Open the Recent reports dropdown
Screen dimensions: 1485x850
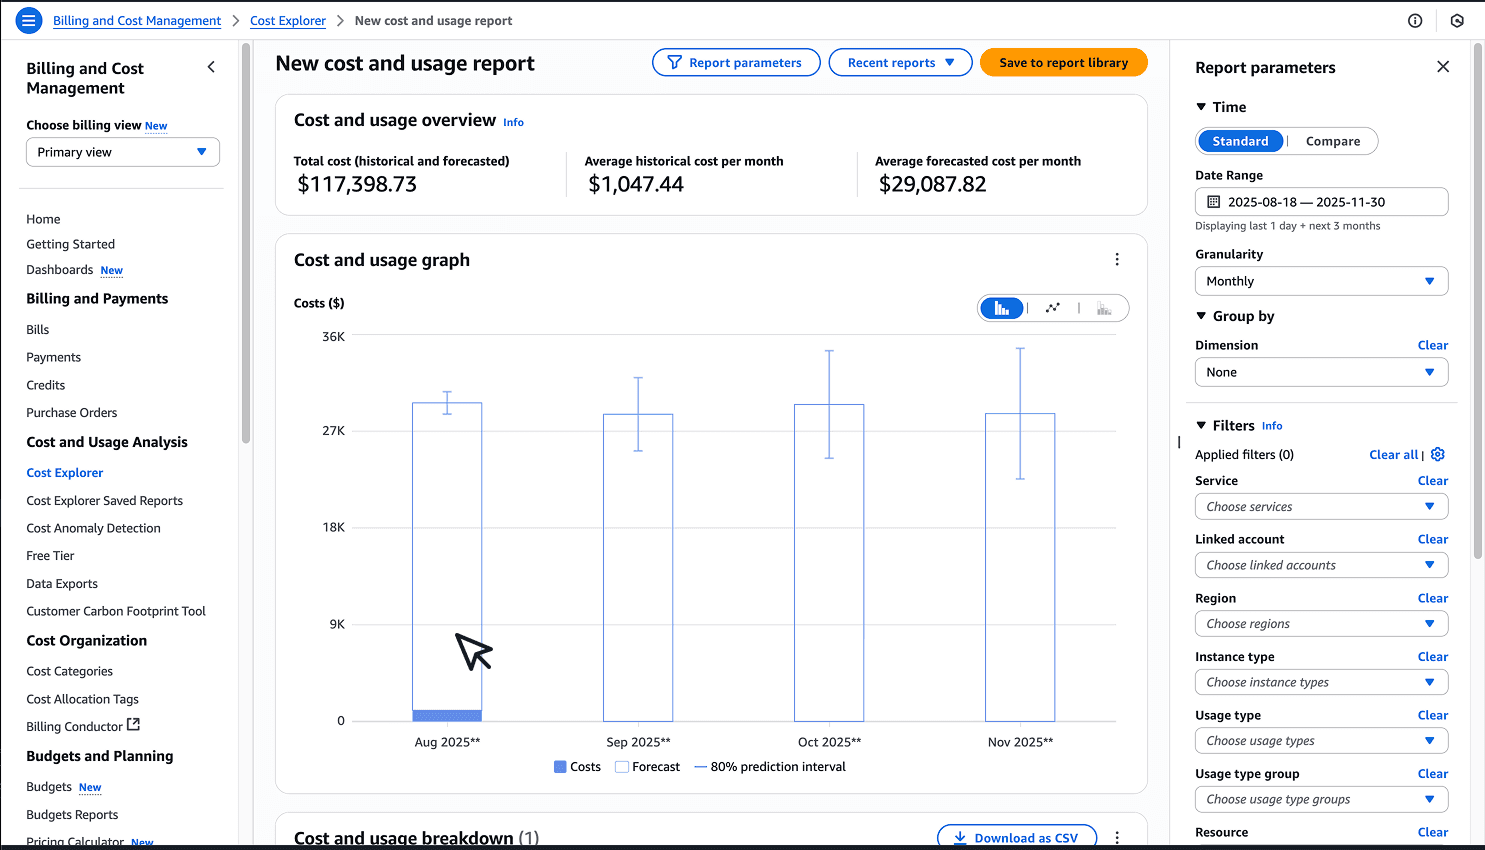tap(900, 62)
